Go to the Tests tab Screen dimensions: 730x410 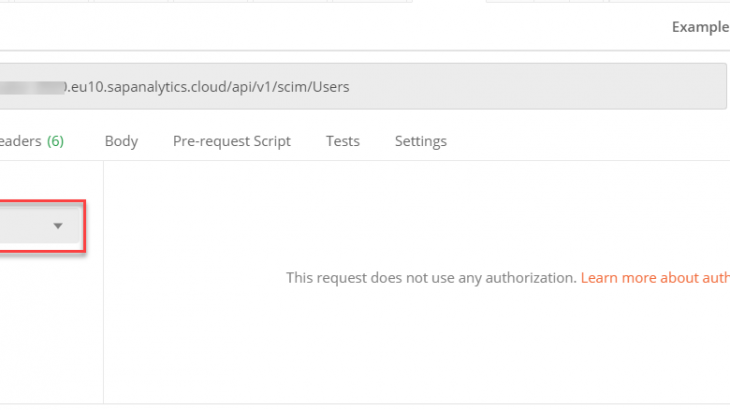(x=342, y=141)
